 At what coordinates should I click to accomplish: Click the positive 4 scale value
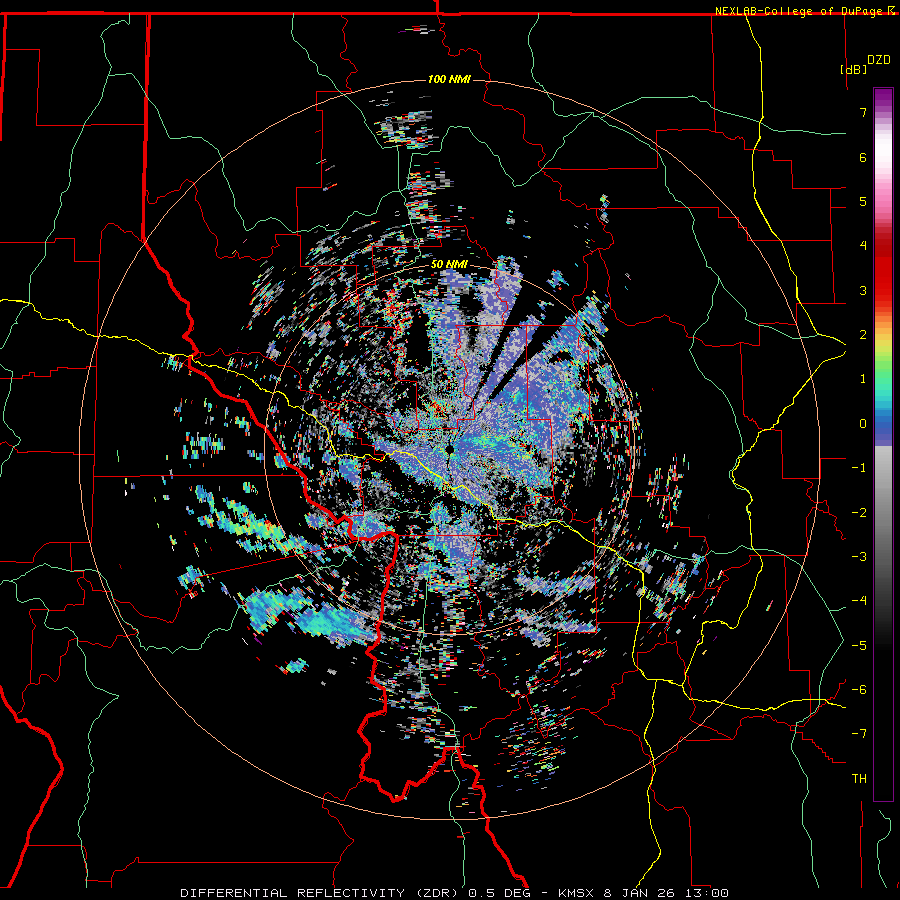point(863,246)
